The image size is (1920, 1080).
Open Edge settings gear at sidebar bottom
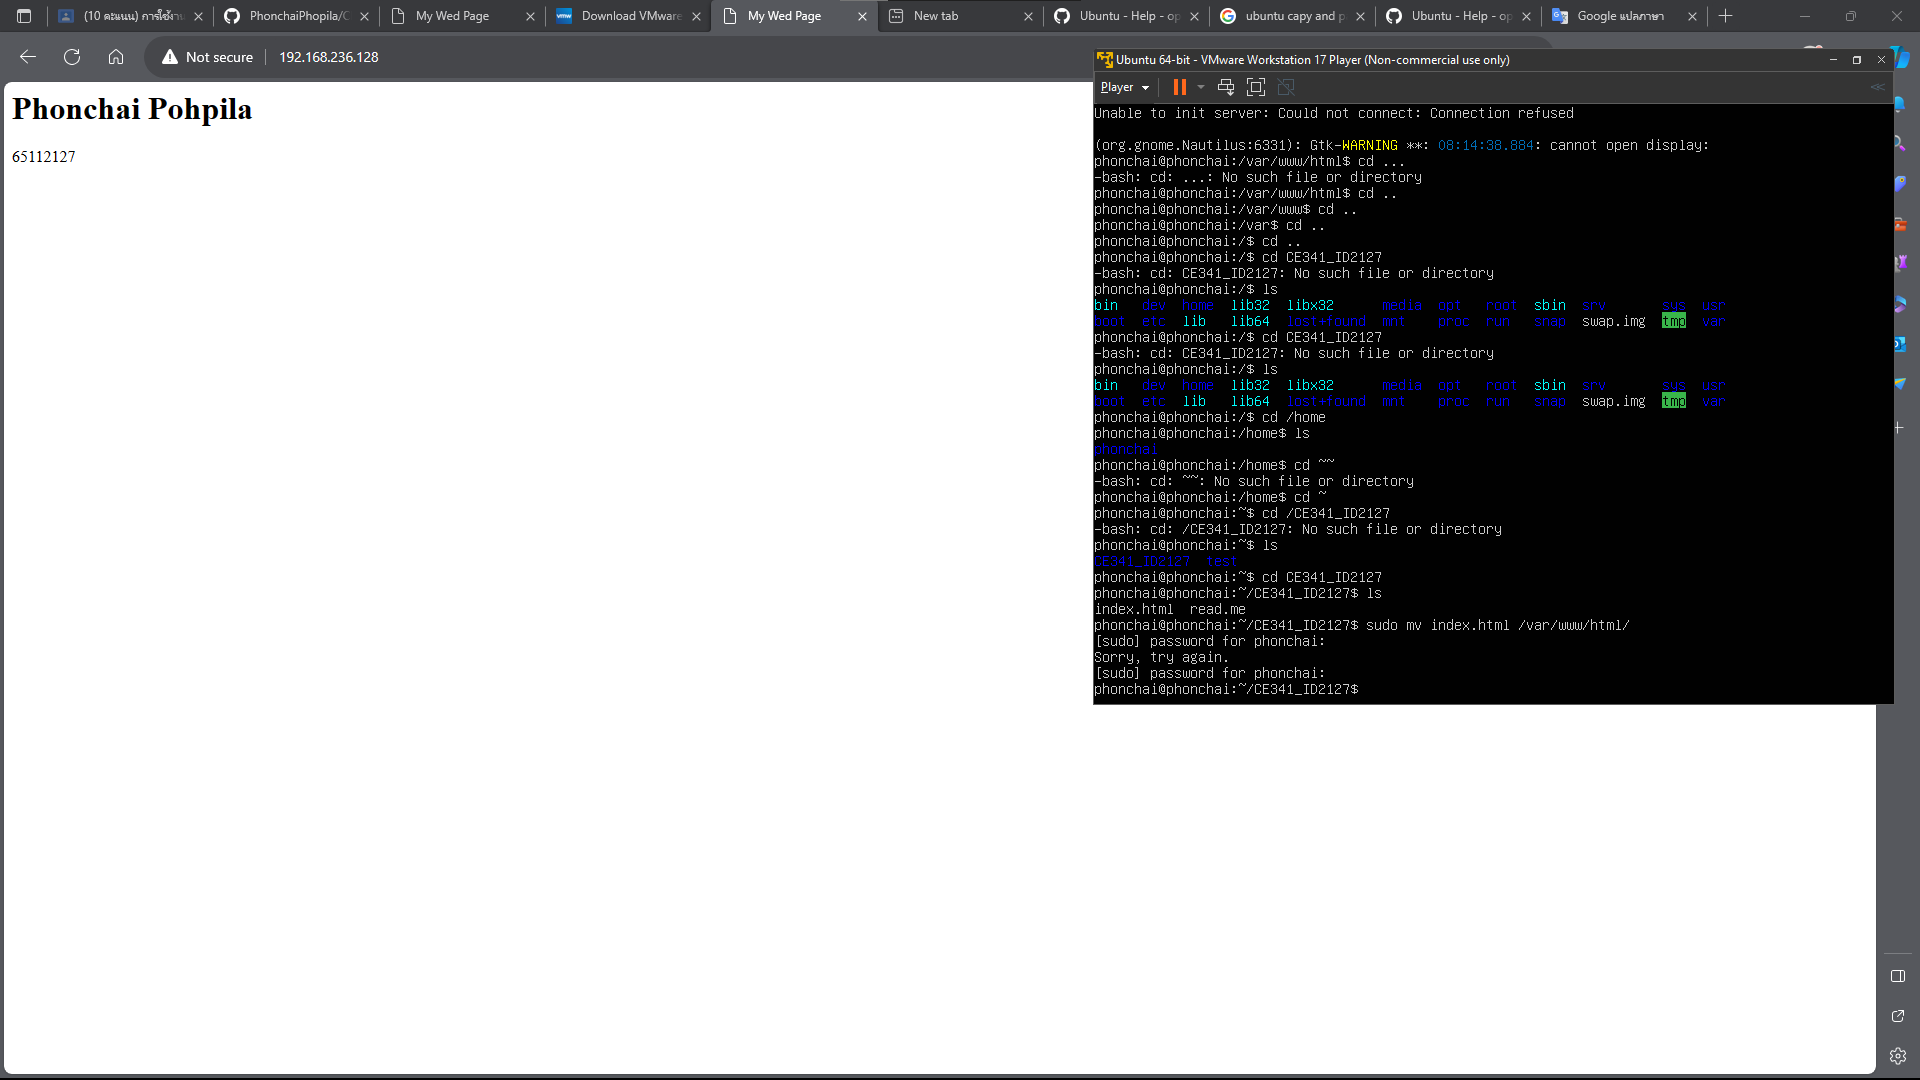click(1897, 1054)
